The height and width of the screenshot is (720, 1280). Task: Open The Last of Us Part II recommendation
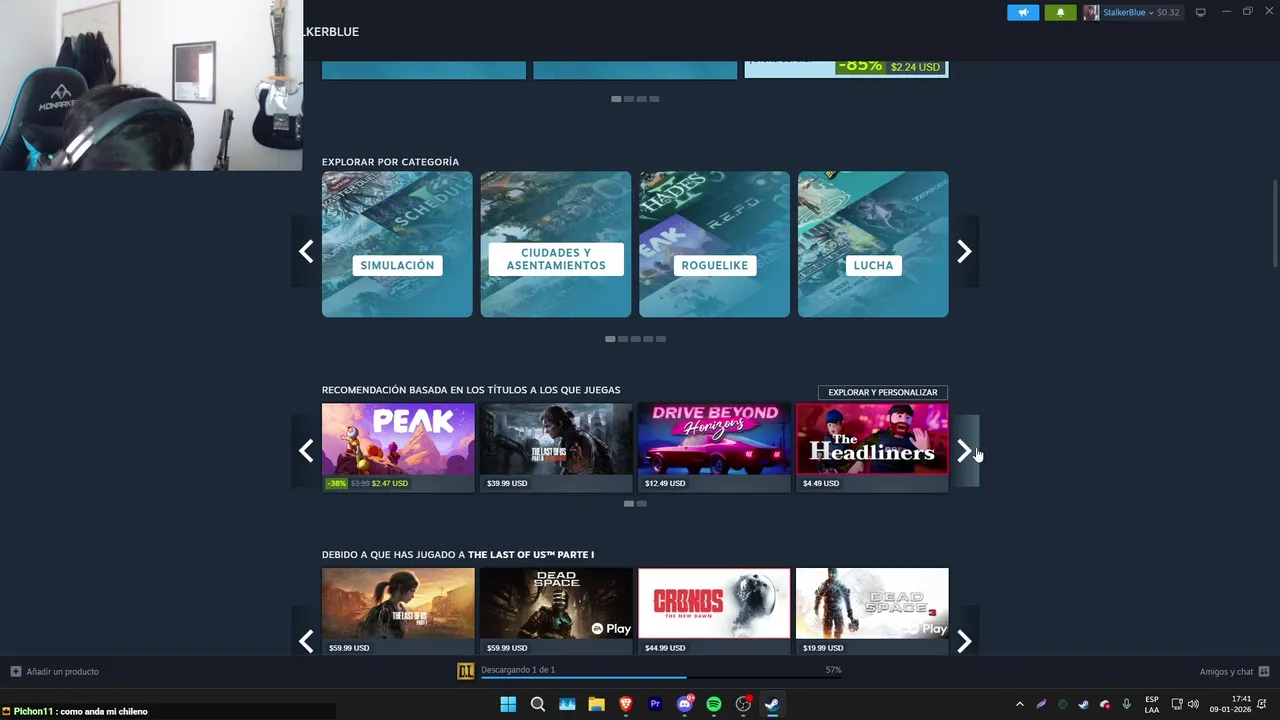[x=556, y=447]
